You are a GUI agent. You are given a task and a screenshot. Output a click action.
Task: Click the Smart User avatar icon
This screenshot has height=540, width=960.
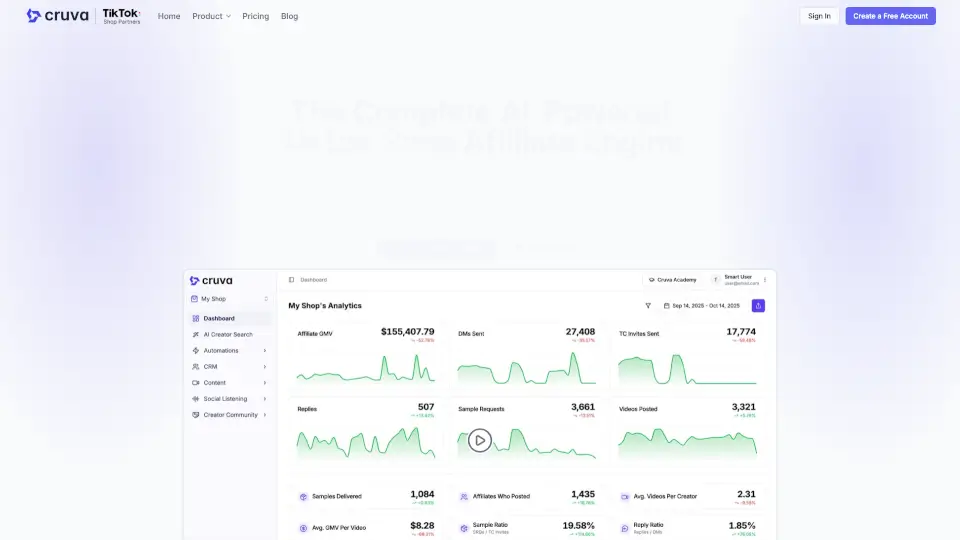[x=716, y=280]
